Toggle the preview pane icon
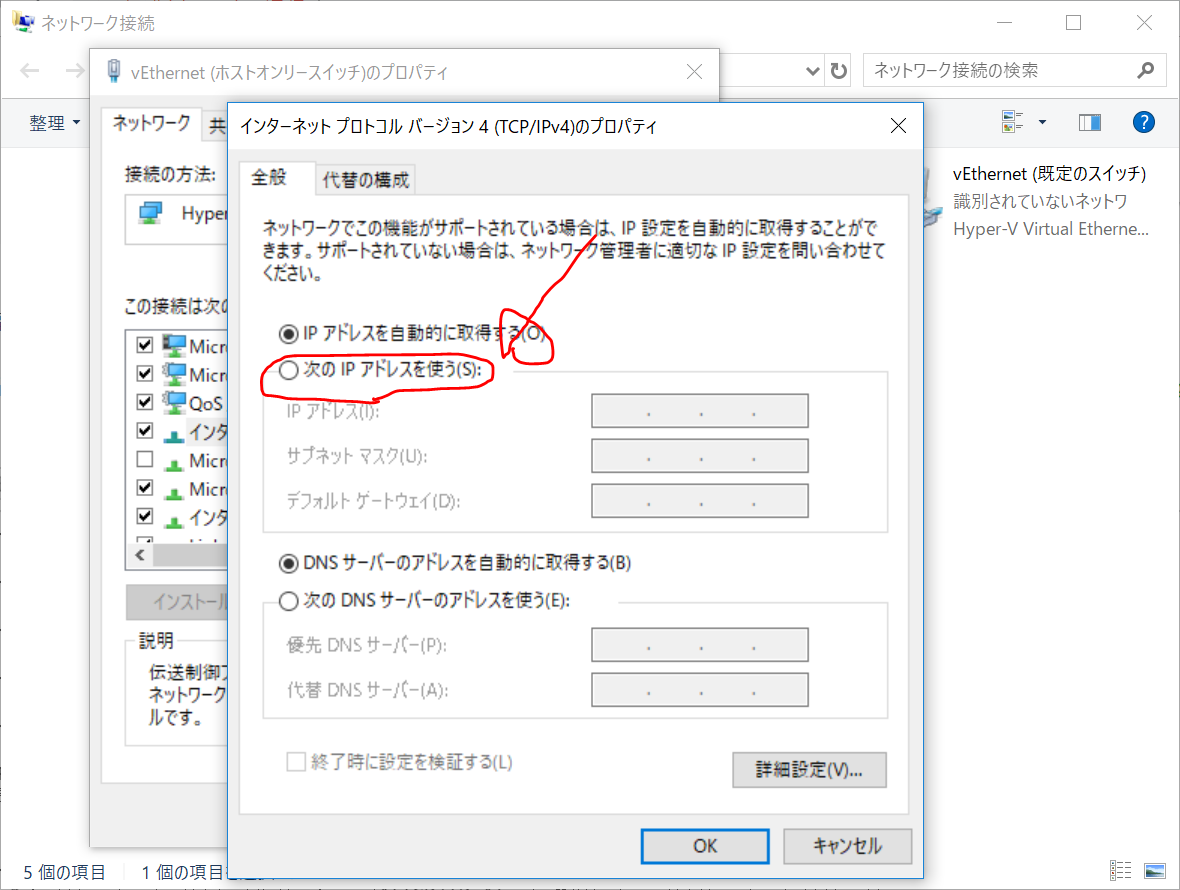The height and width of the screenshot is (890, 1180). coord(1089,122)
